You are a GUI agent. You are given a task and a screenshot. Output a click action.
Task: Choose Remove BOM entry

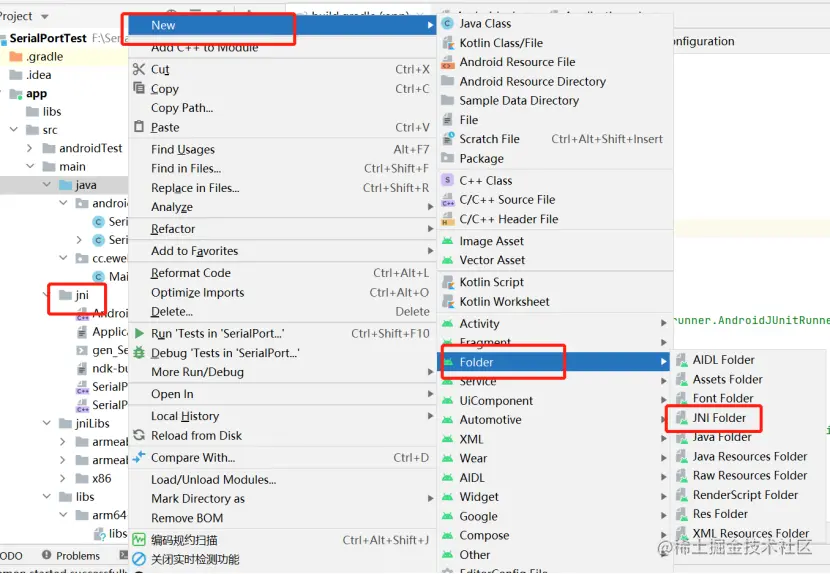(x=282, y=518)
